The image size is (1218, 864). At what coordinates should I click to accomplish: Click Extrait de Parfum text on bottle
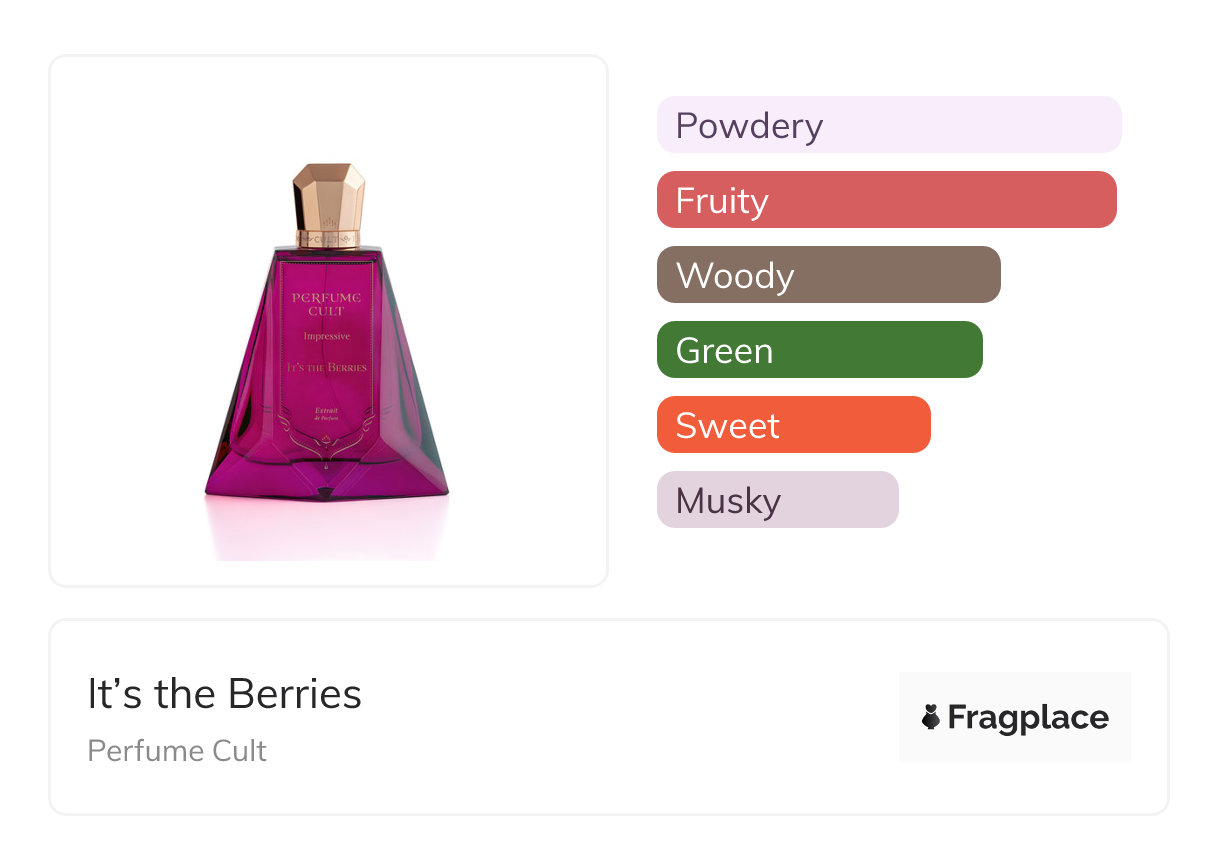pyautogui.click(x=330, y=415)
